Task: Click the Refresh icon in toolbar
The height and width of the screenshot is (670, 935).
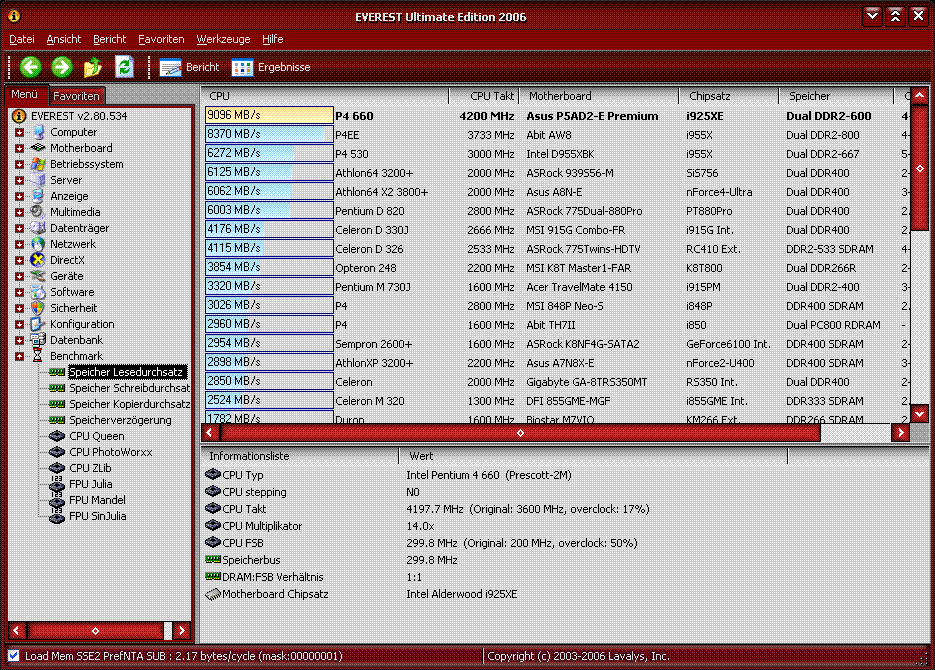Action: click(x=124, y=67)
